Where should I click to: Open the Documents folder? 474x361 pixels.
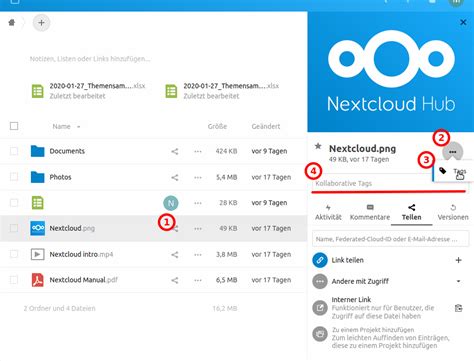(x=67, y=151)
